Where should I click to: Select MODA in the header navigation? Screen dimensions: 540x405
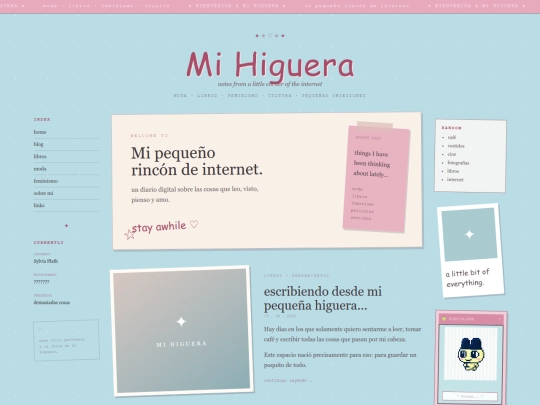click(x=180, y=95)
